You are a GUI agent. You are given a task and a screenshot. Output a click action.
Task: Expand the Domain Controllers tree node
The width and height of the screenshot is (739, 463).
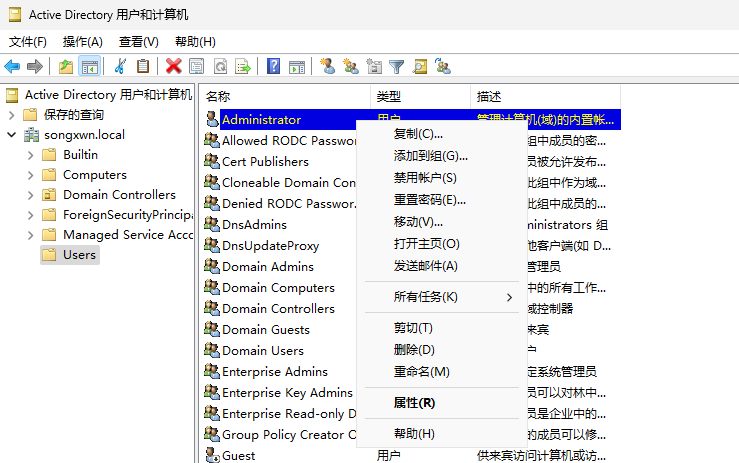[30, 195]
